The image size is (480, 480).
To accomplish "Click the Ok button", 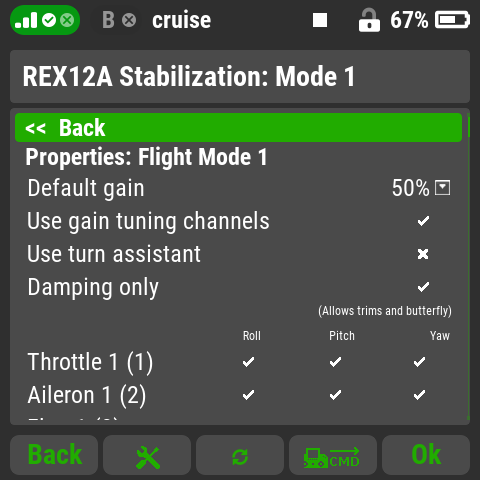I will point(426,455).
